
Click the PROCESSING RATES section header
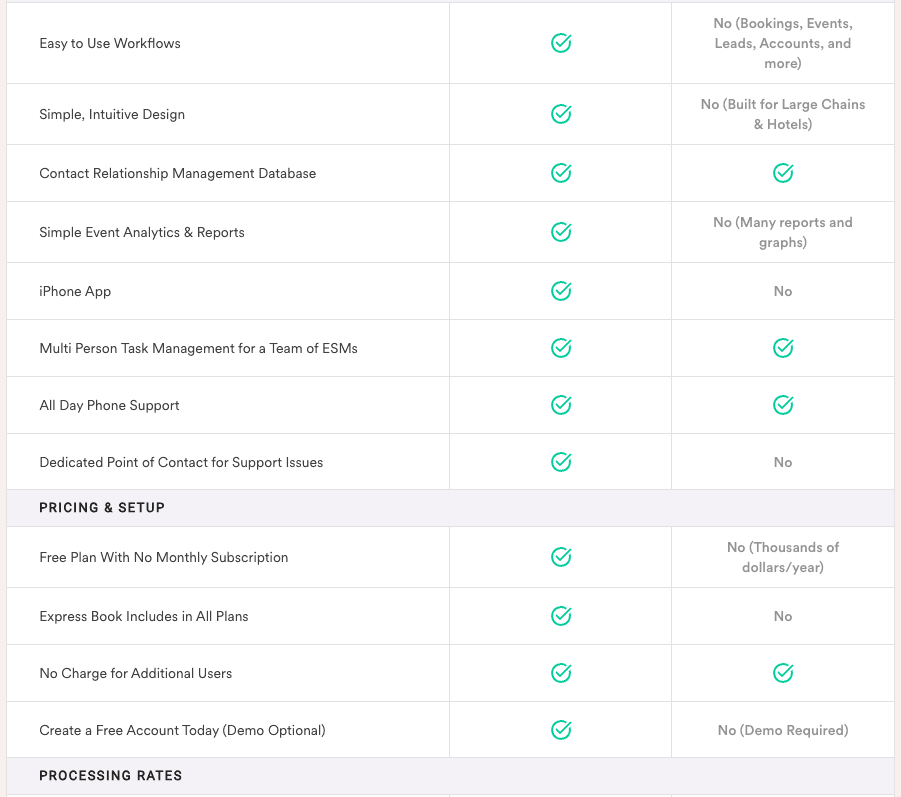pyautogui.click(x=110, y=776)
